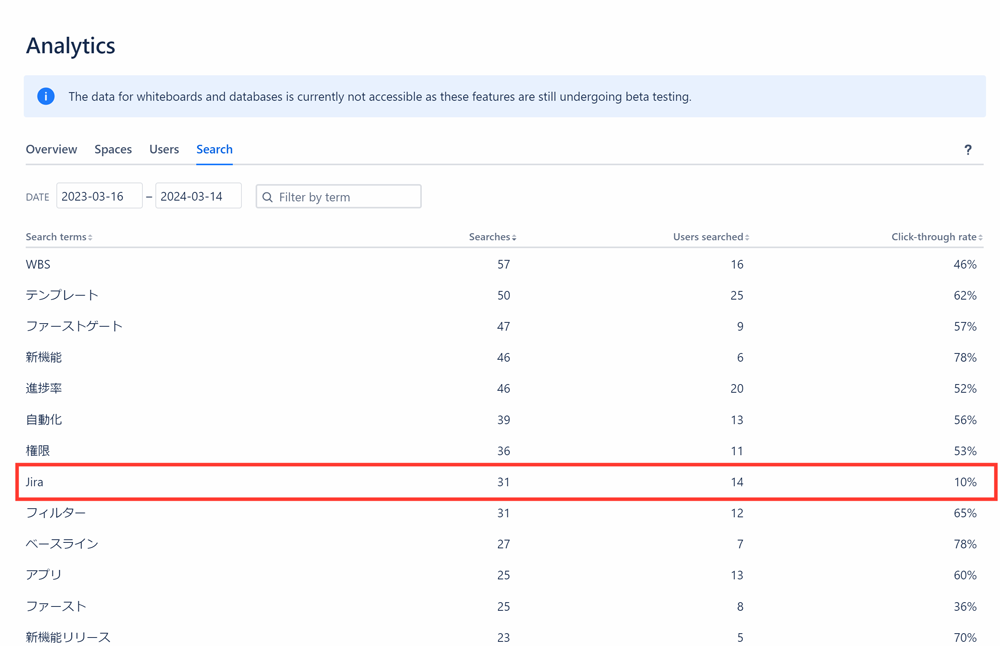Sort by Users searched column arrows

tap(747, 237)
